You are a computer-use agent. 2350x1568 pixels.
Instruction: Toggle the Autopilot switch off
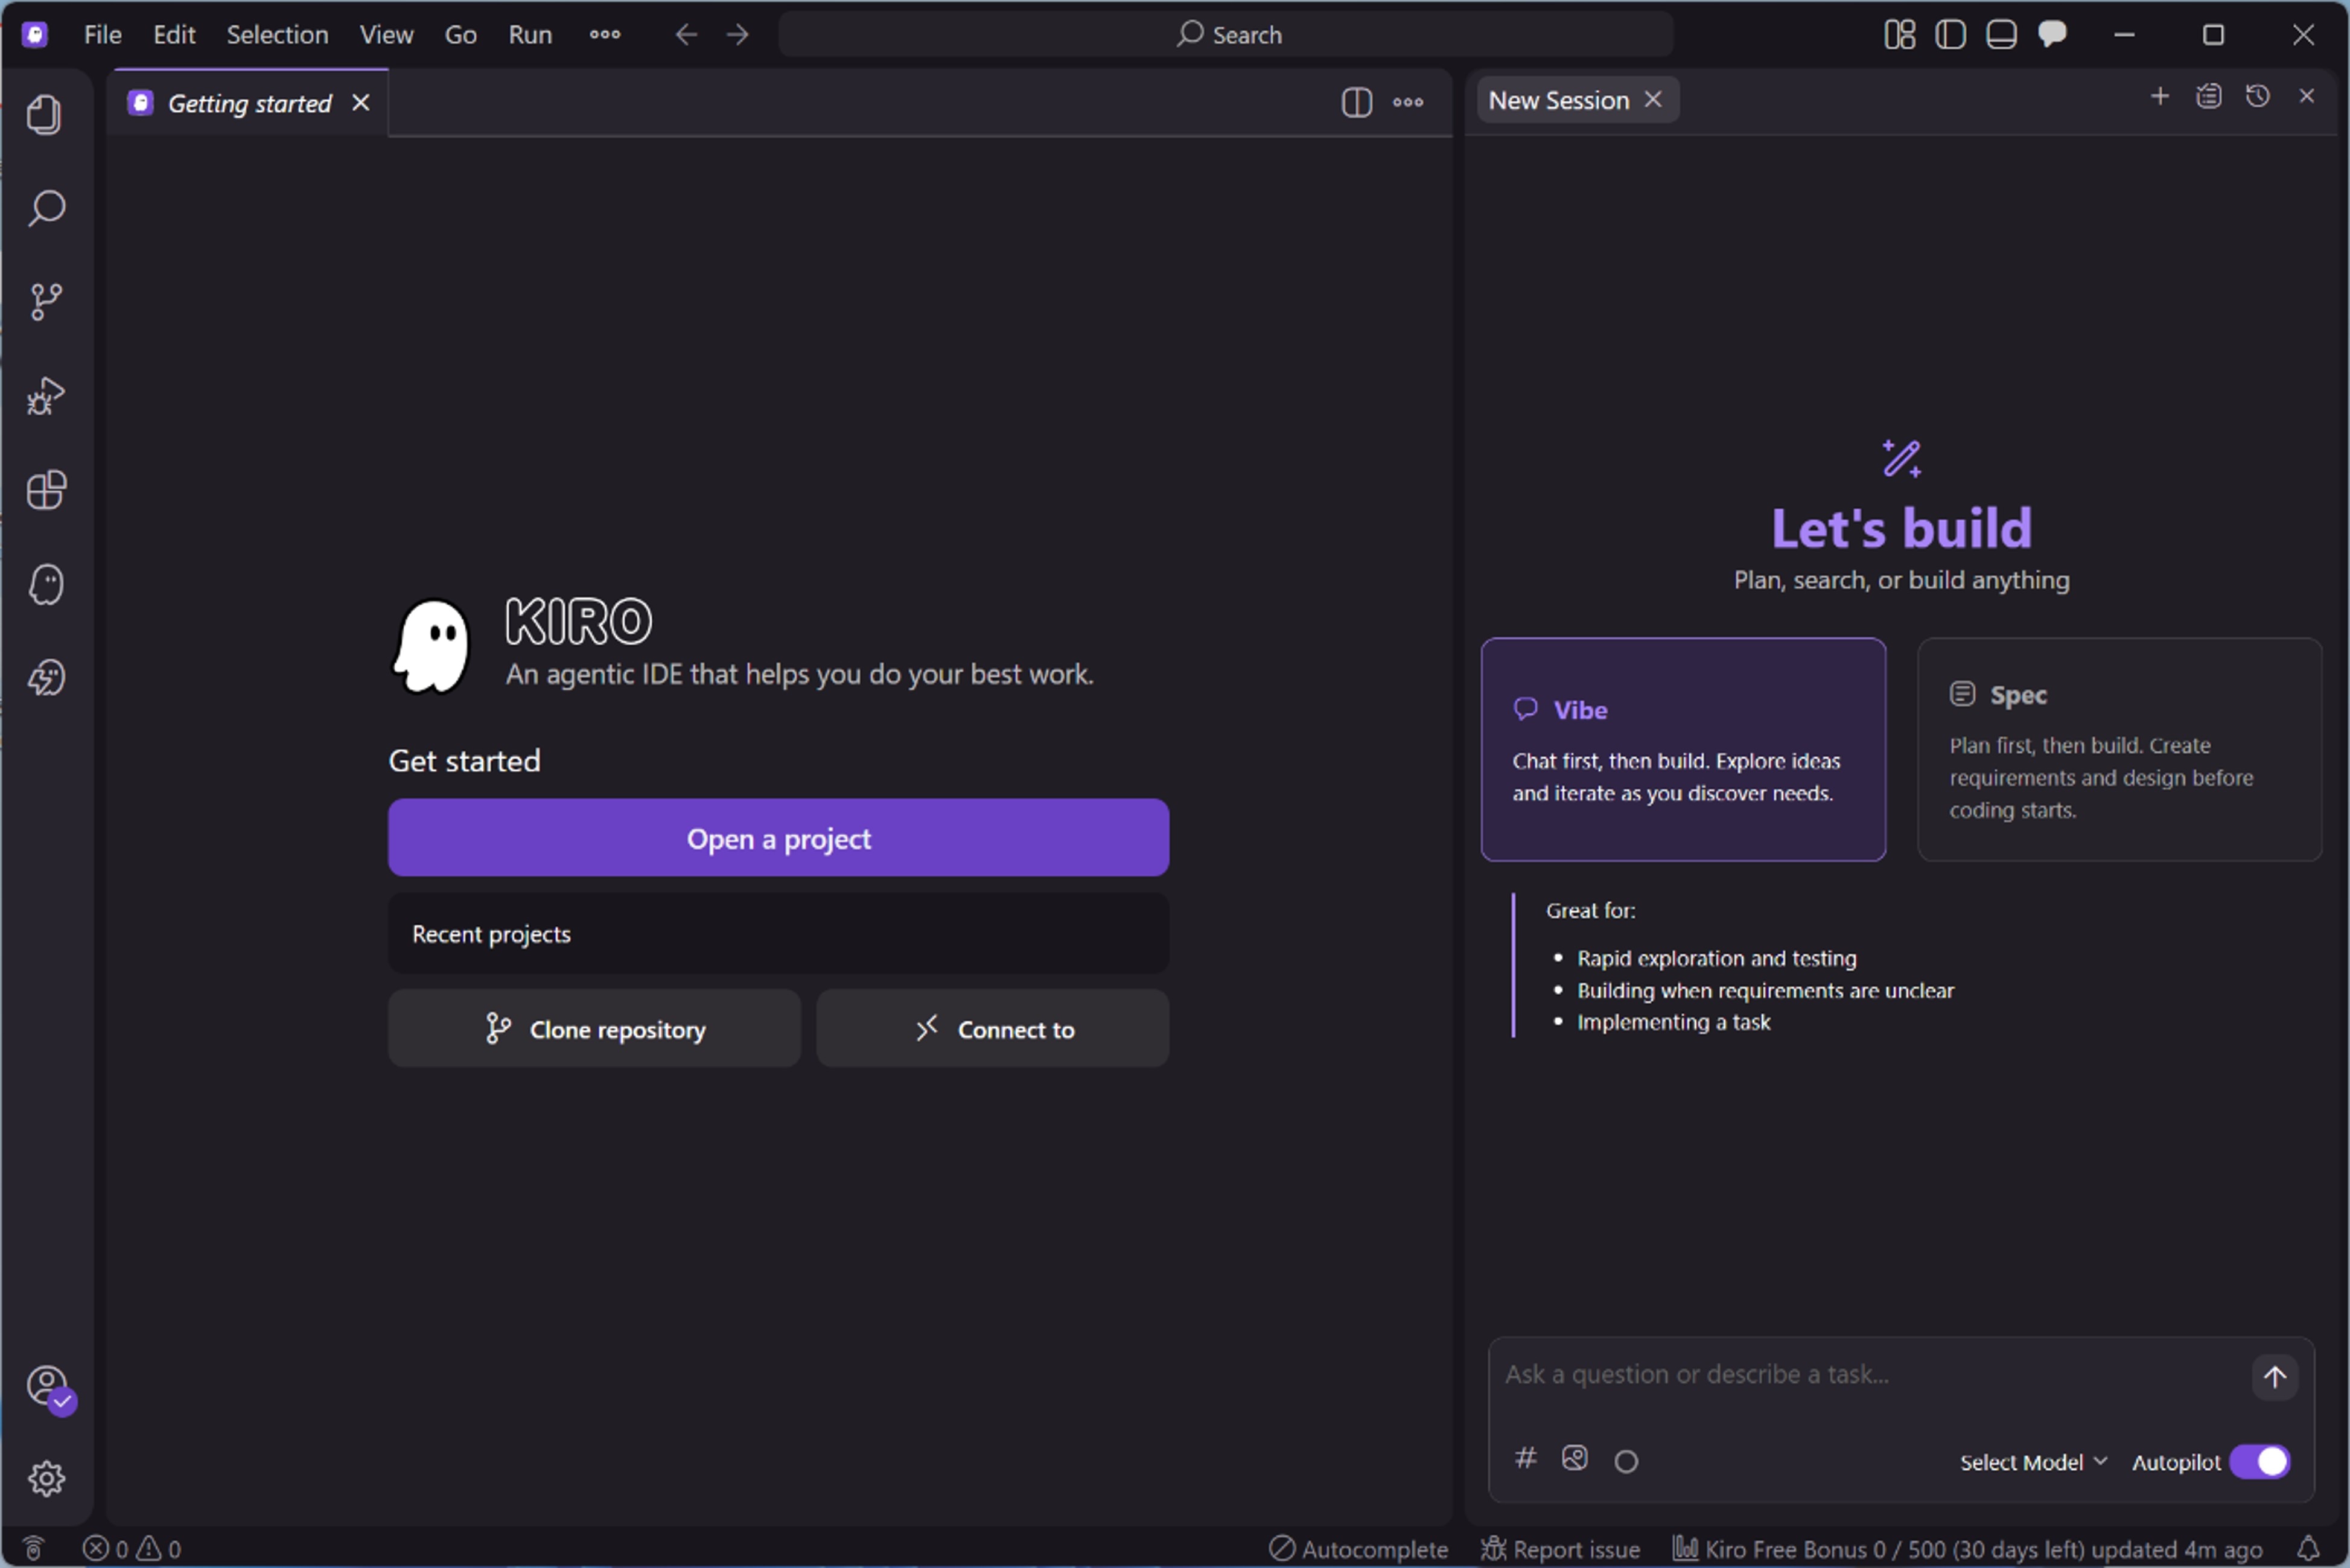click(x=2259, y=1461)
